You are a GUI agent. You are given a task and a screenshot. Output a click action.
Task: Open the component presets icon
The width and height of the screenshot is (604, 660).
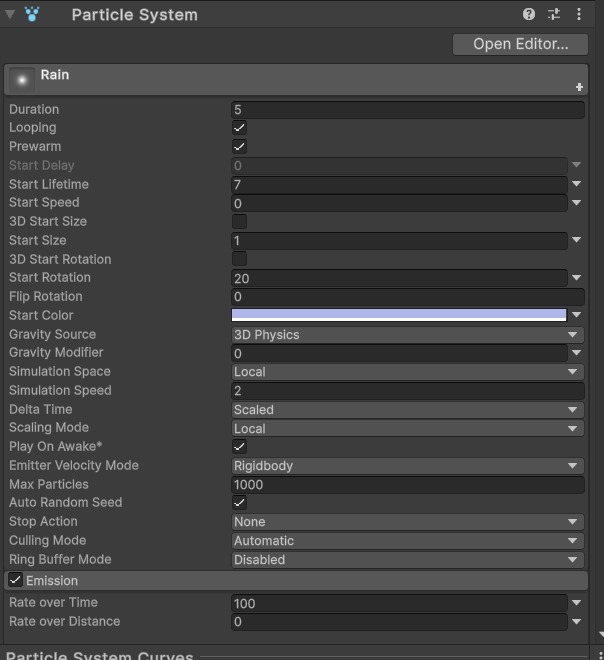pos(554,14)
